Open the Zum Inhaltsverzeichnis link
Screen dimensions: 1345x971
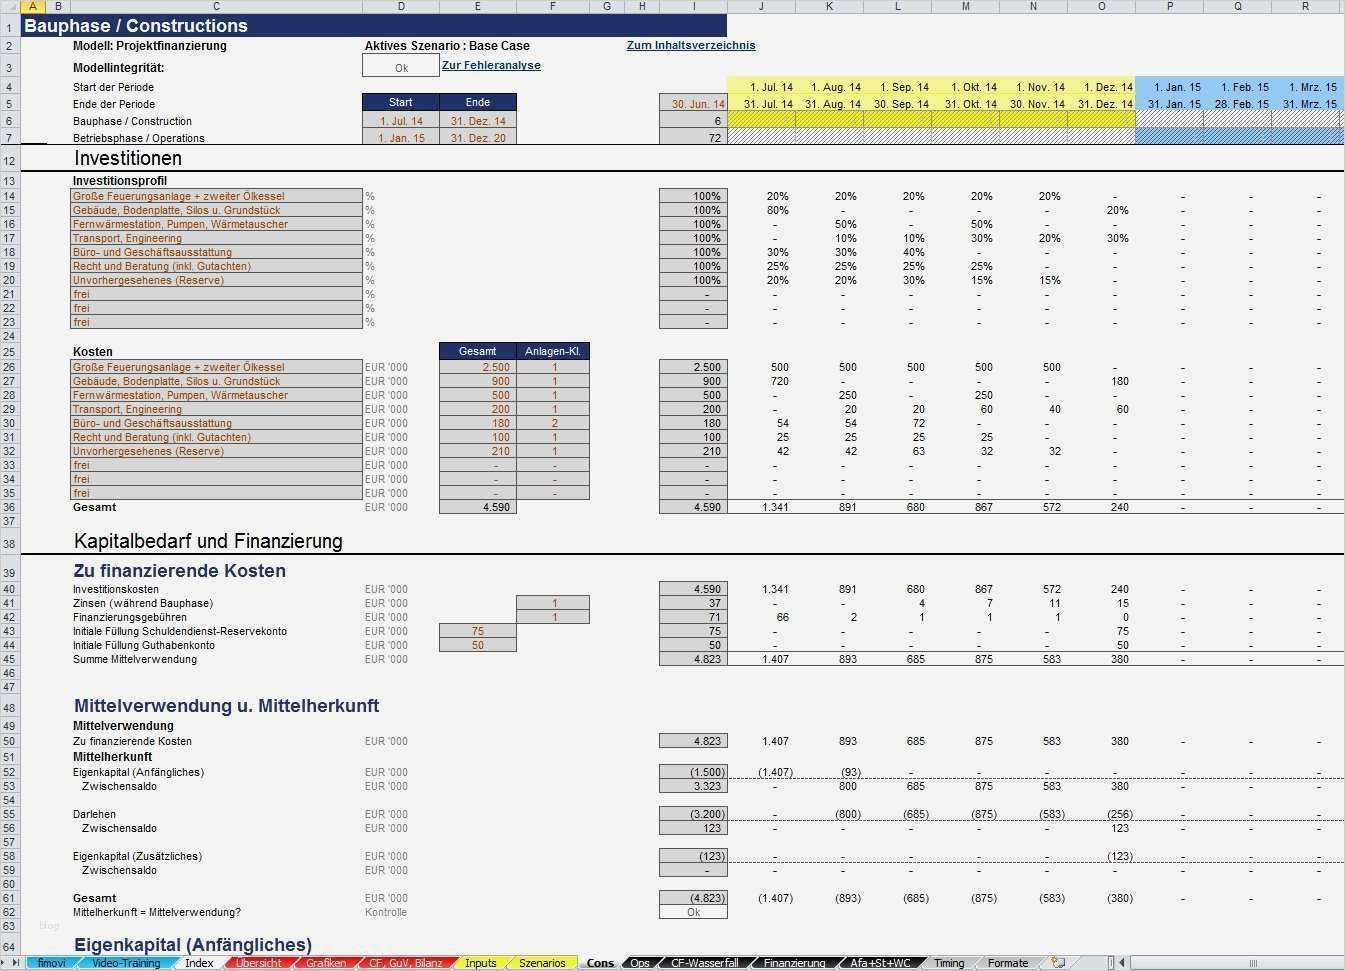(x=691, y=45)
